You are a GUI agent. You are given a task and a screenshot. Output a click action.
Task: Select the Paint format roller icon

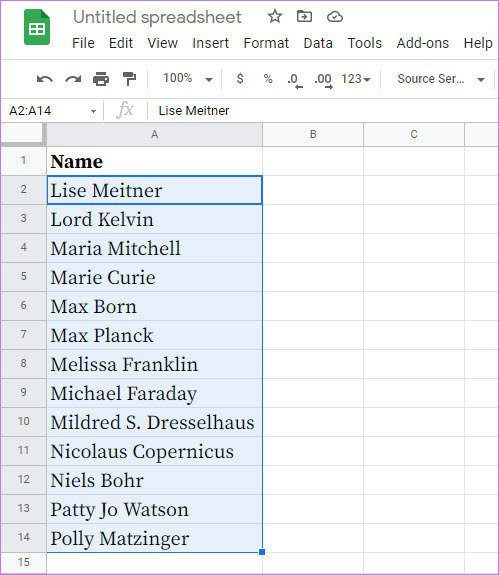129,79
